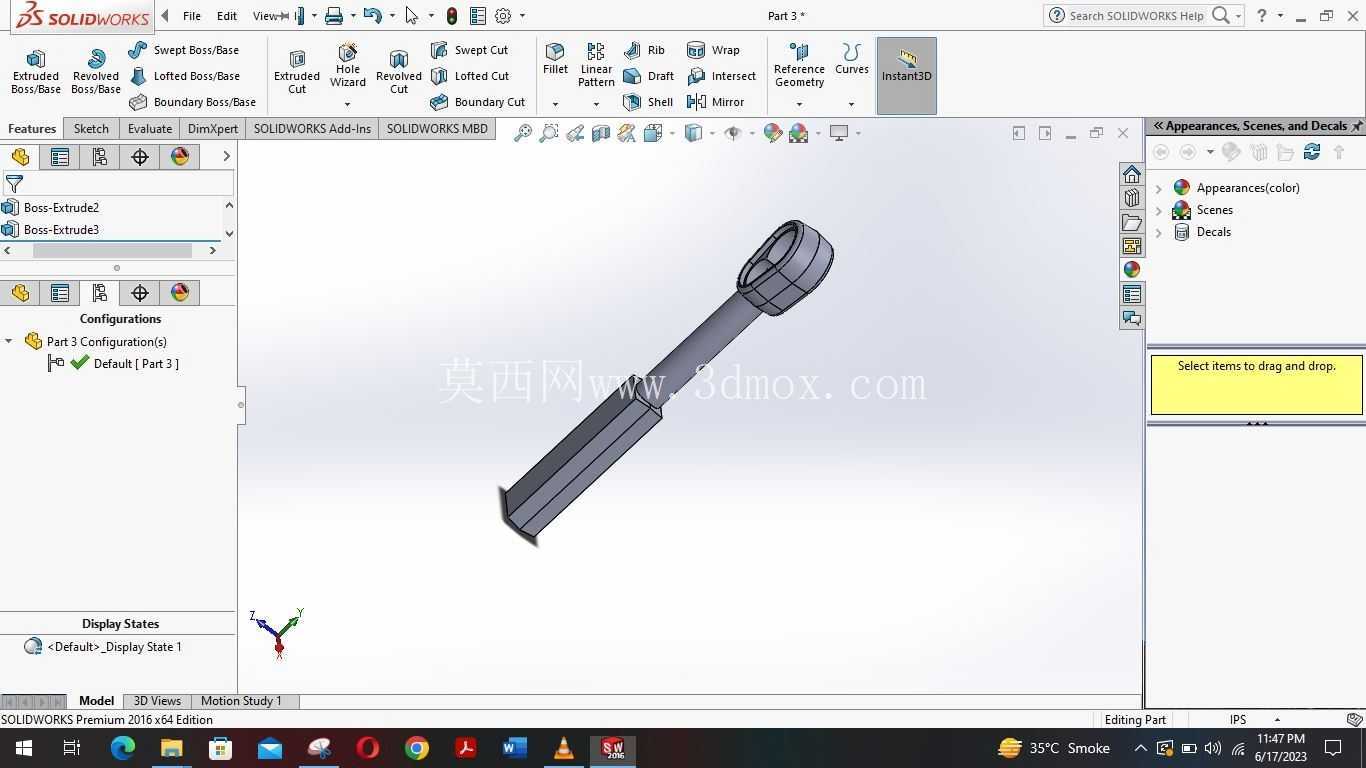This screenshot has height=768, width=1366.
Task: Switch to Motion Study 1 tab
Action: [241, 701]
